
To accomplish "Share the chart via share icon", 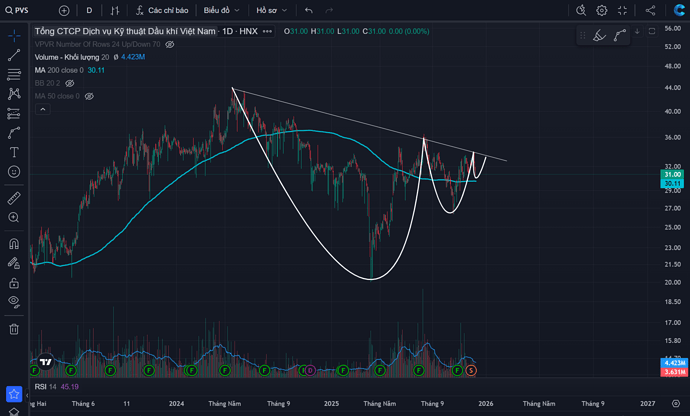I will 650,10.
